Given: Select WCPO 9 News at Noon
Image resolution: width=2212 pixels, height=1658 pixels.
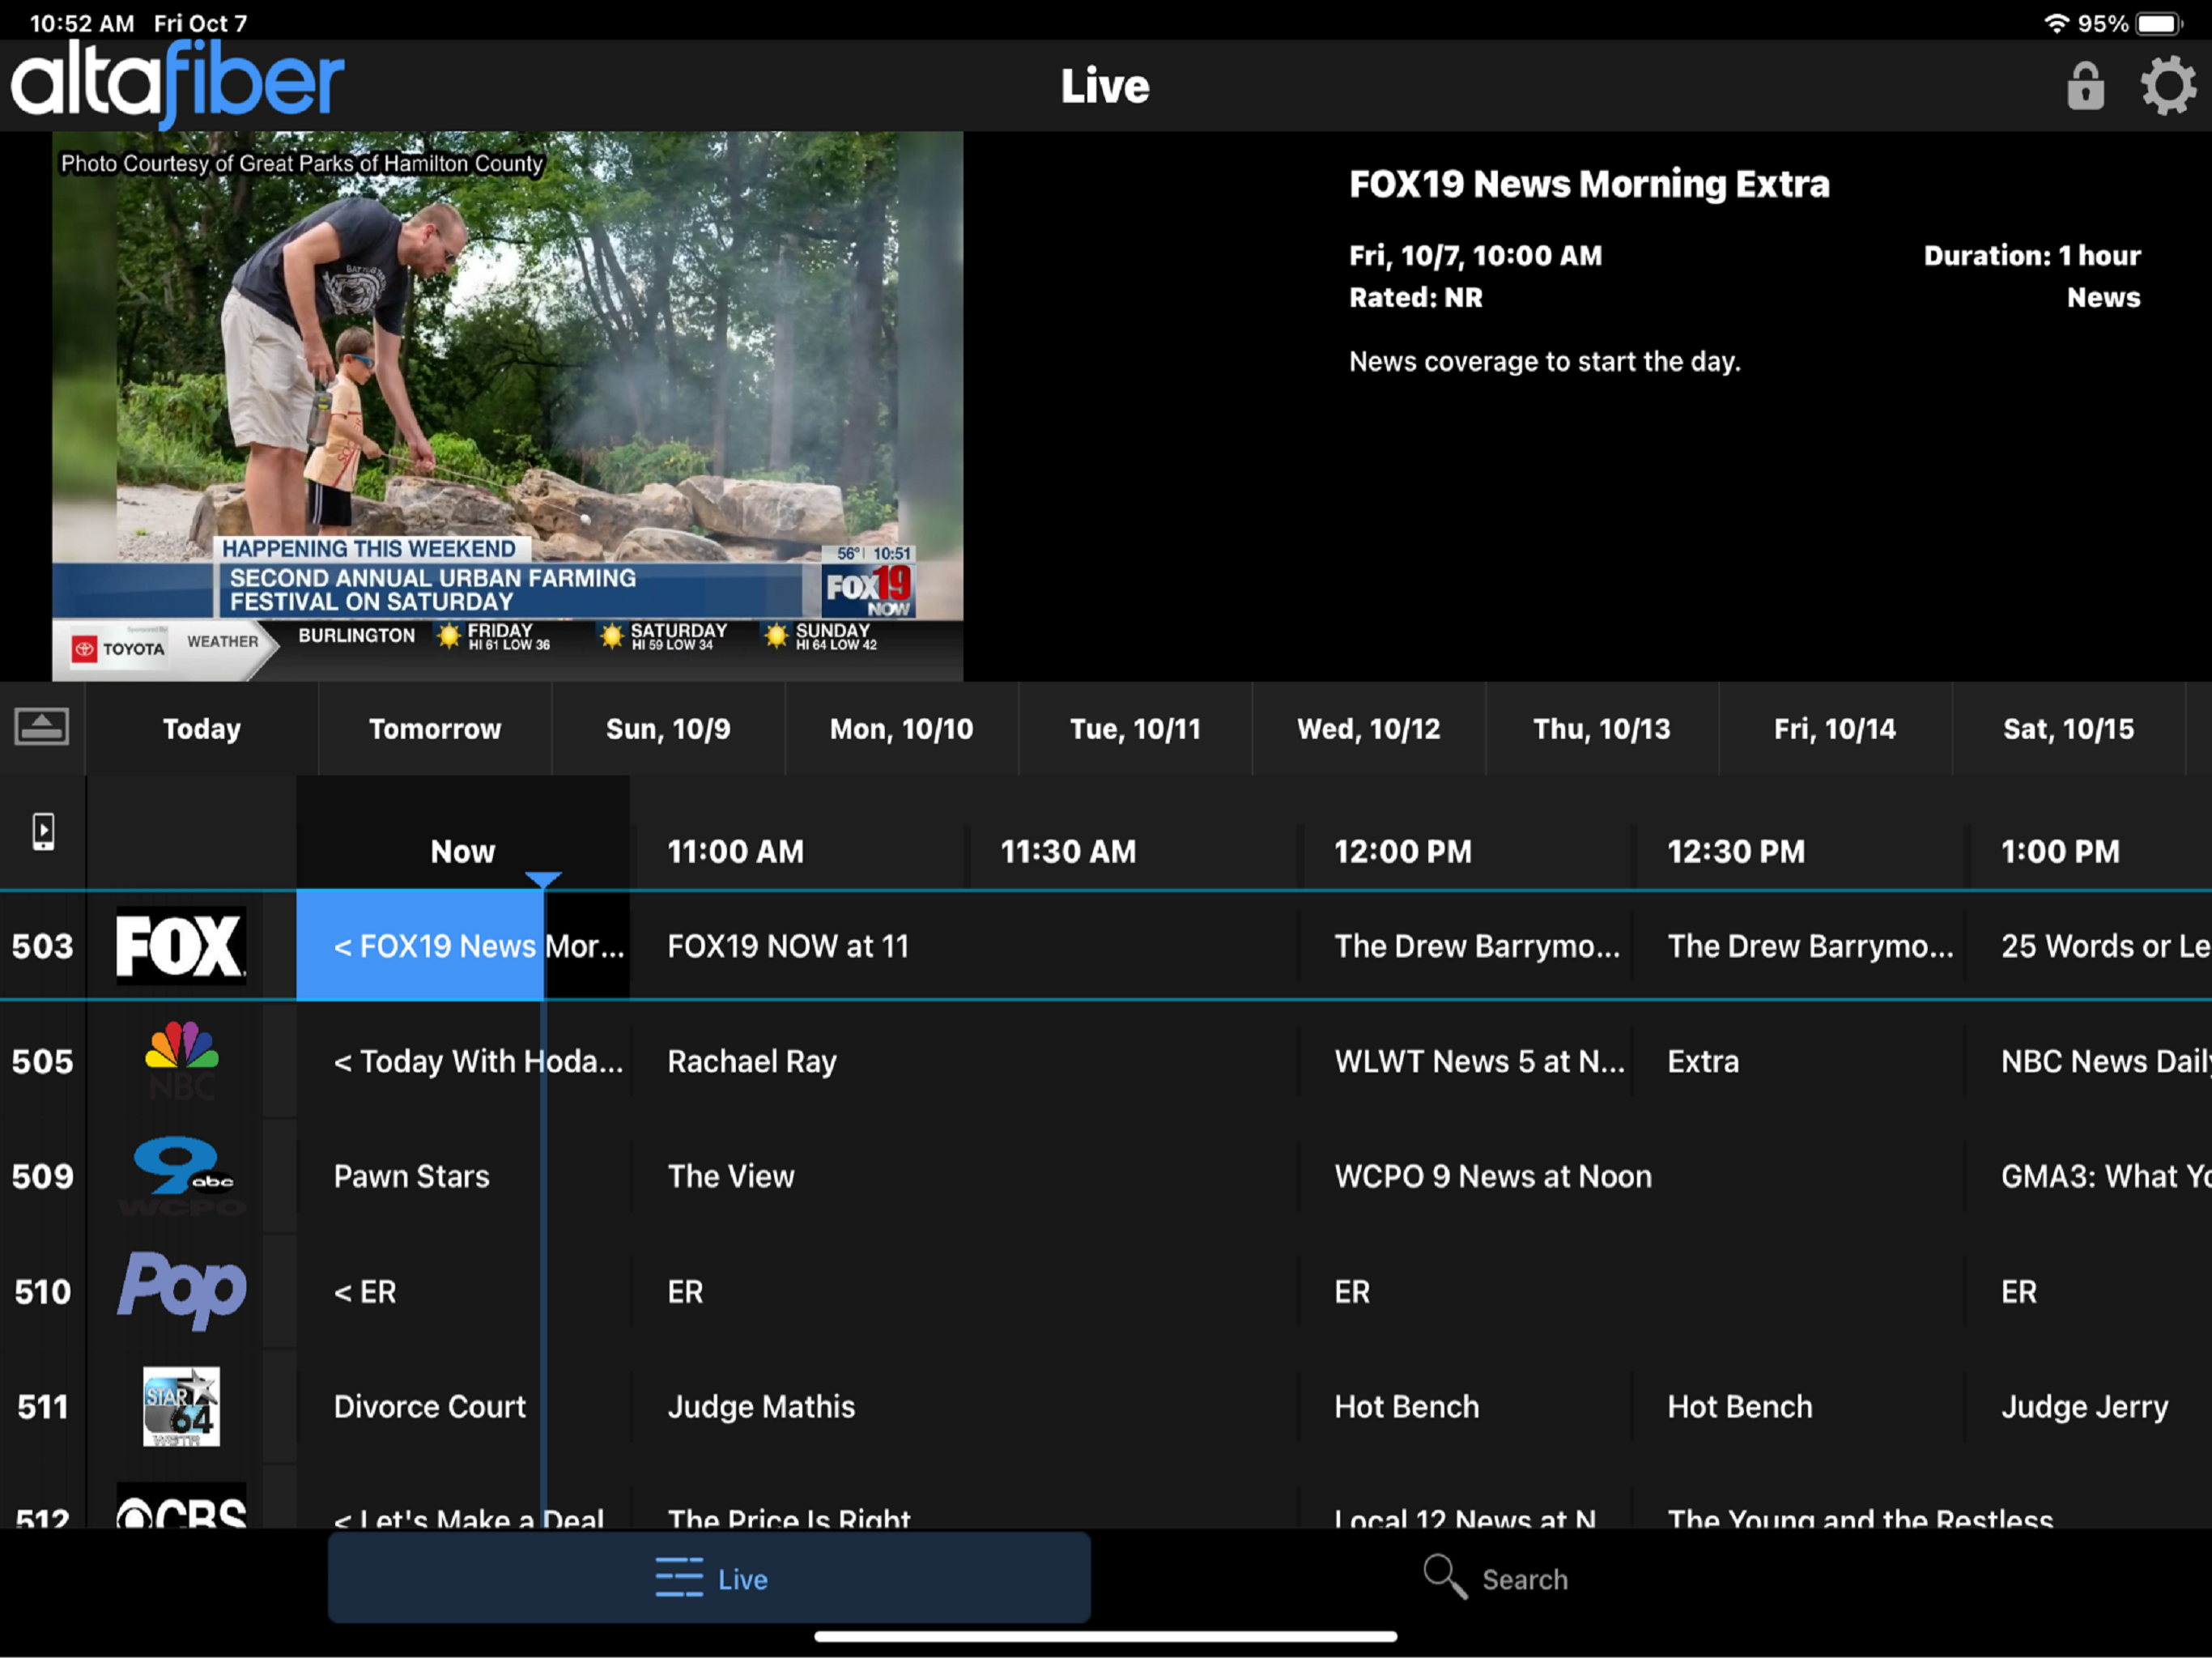Looking at the screenshot, I should tap(1632, 1175).
